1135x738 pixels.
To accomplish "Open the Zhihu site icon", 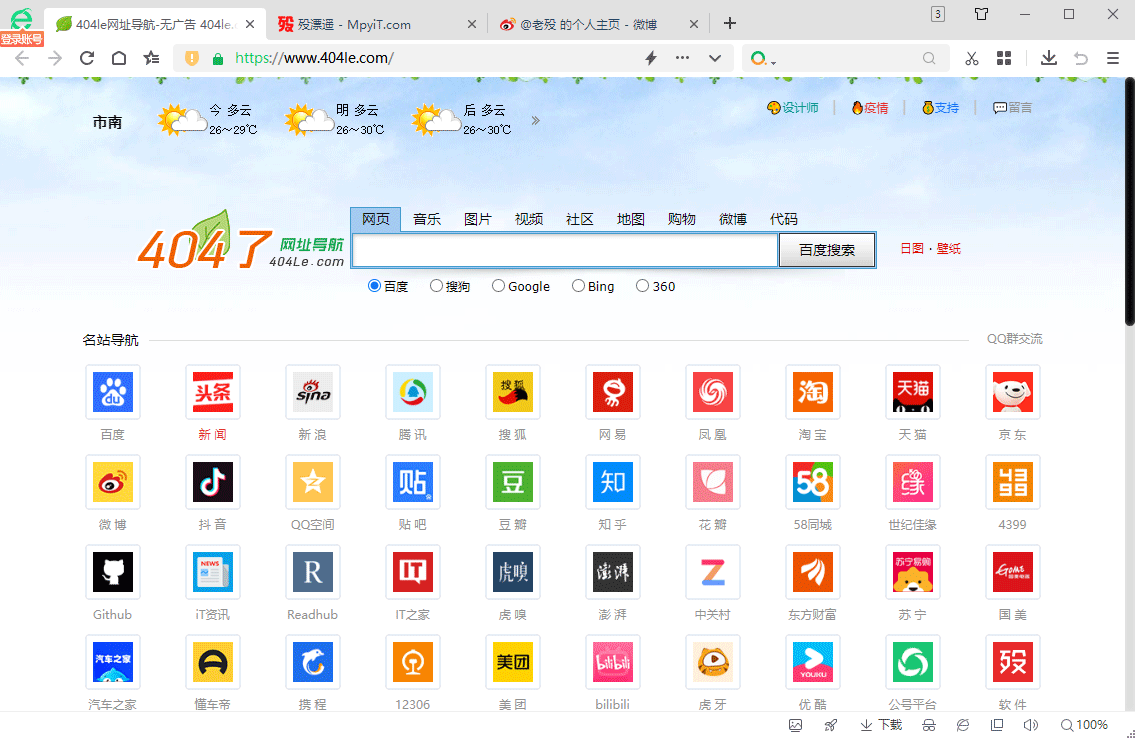I will pyautogui.click(x=612, y=482).
